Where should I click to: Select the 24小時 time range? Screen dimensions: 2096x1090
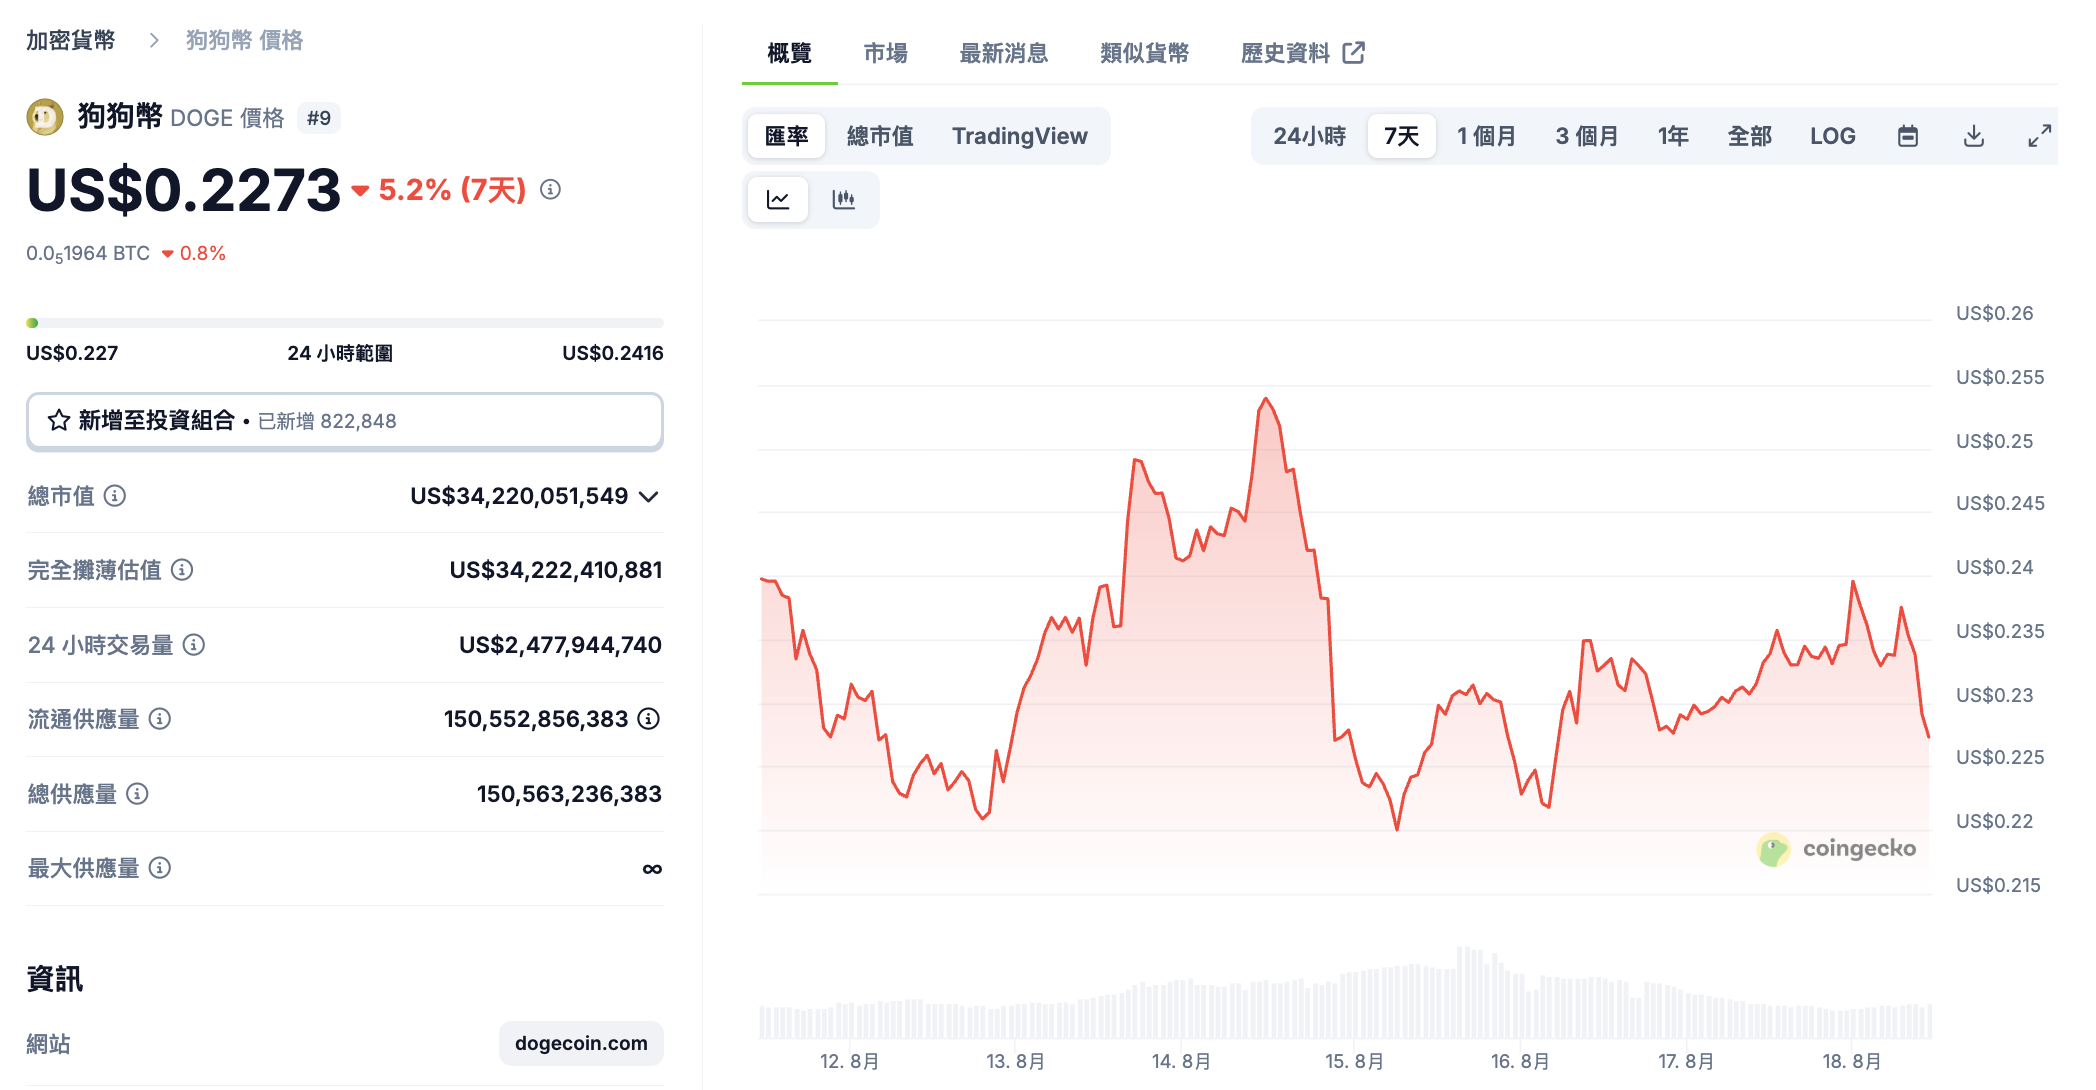[1307, 135]
